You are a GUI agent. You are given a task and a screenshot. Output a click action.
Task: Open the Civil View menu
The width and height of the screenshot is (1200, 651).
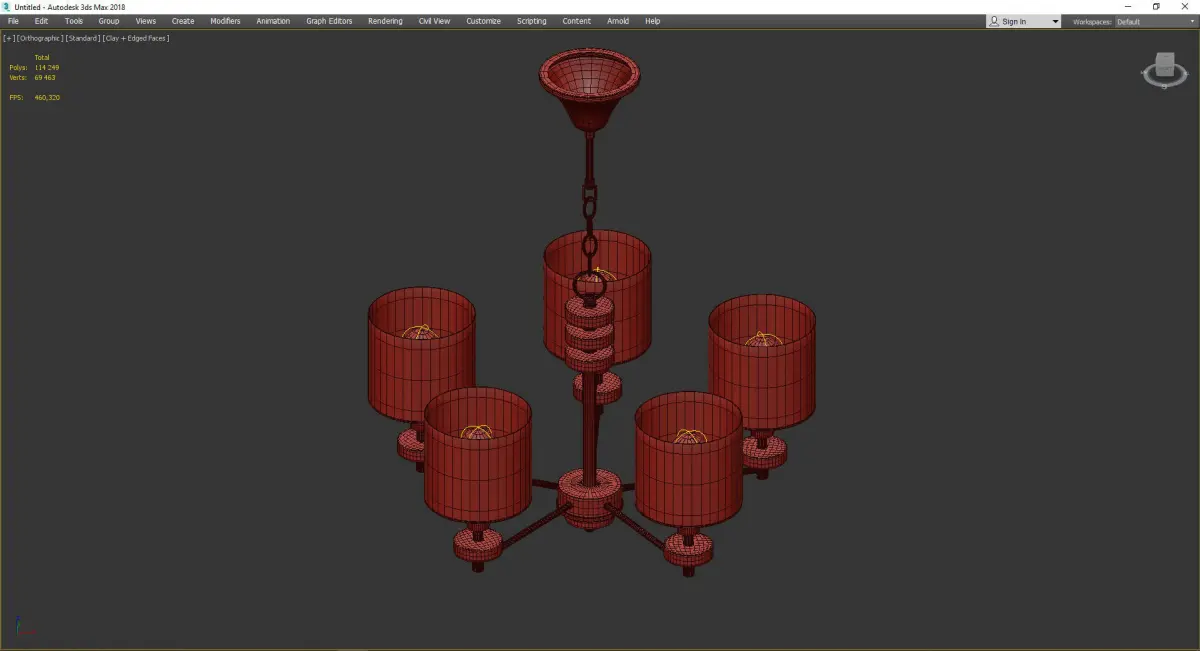click(434, 21)
